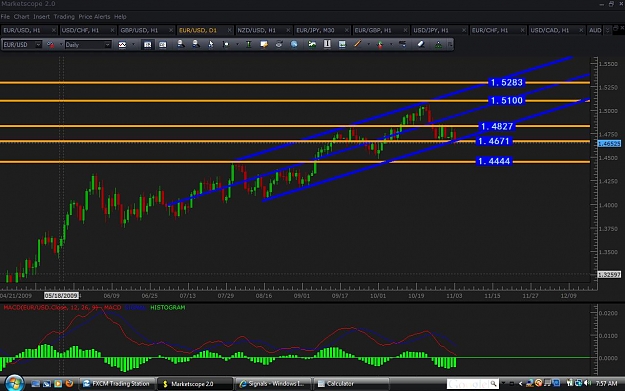The height and width of the screenshot is (391, 625).
Task: Click the small square icon right of cursor tool
Action: [x=226, y=44]
